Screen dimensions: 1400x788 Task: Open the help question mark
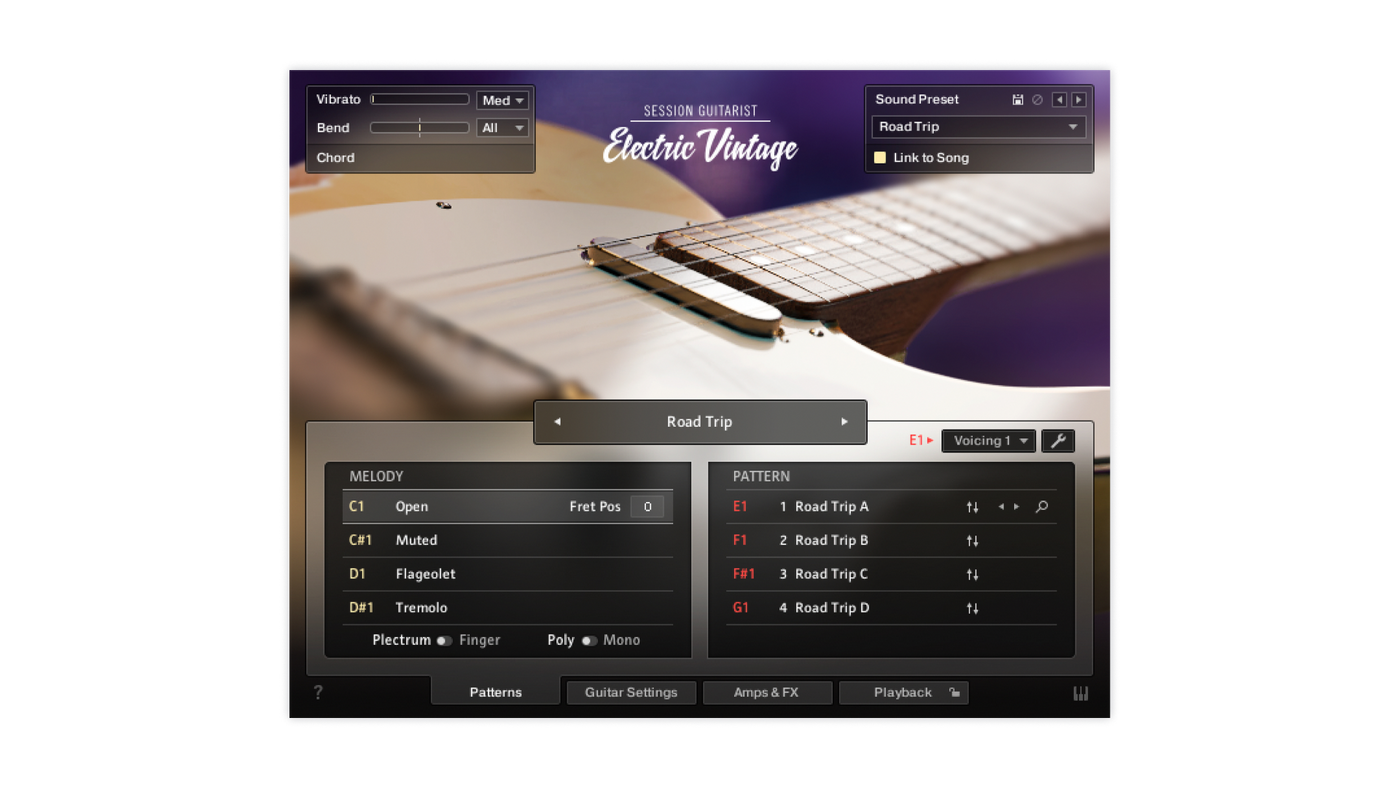(x=318, y=692)
